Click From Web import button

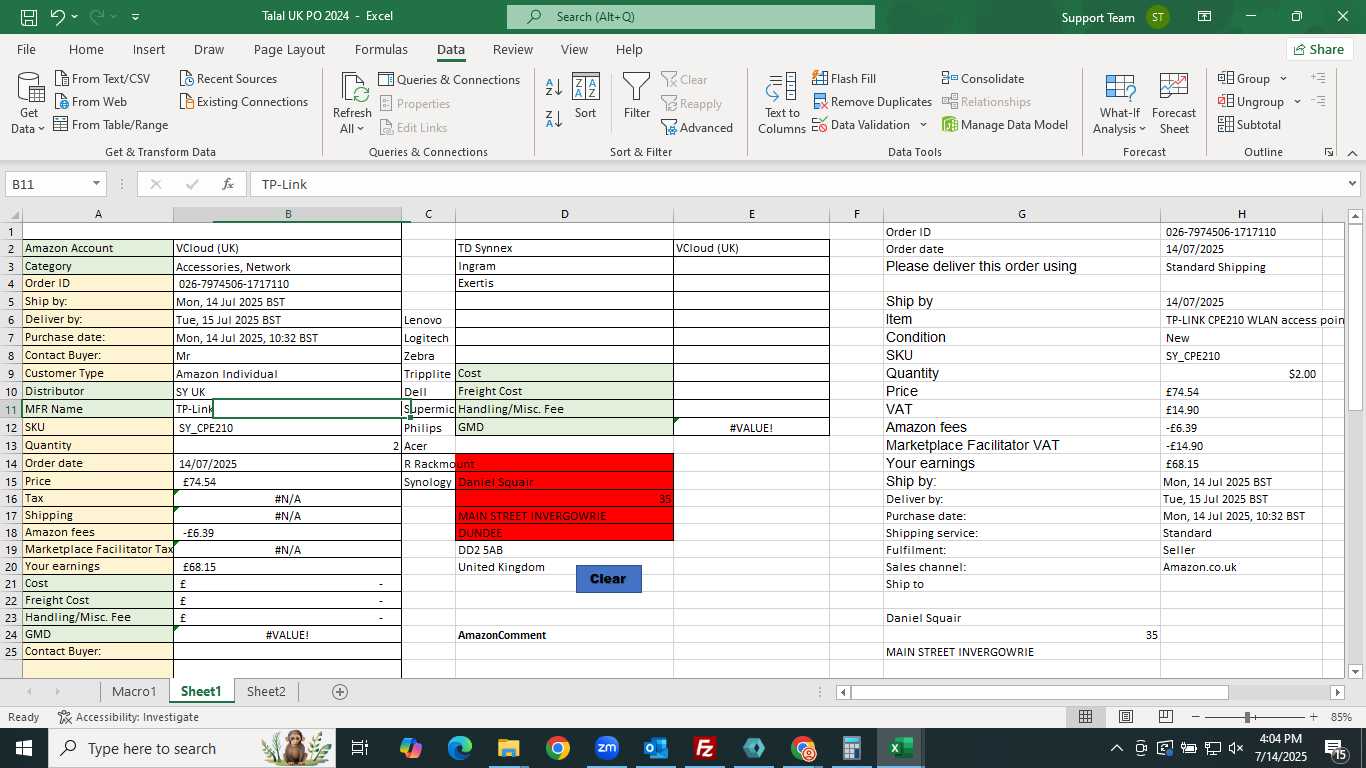(x=90, y=102)
